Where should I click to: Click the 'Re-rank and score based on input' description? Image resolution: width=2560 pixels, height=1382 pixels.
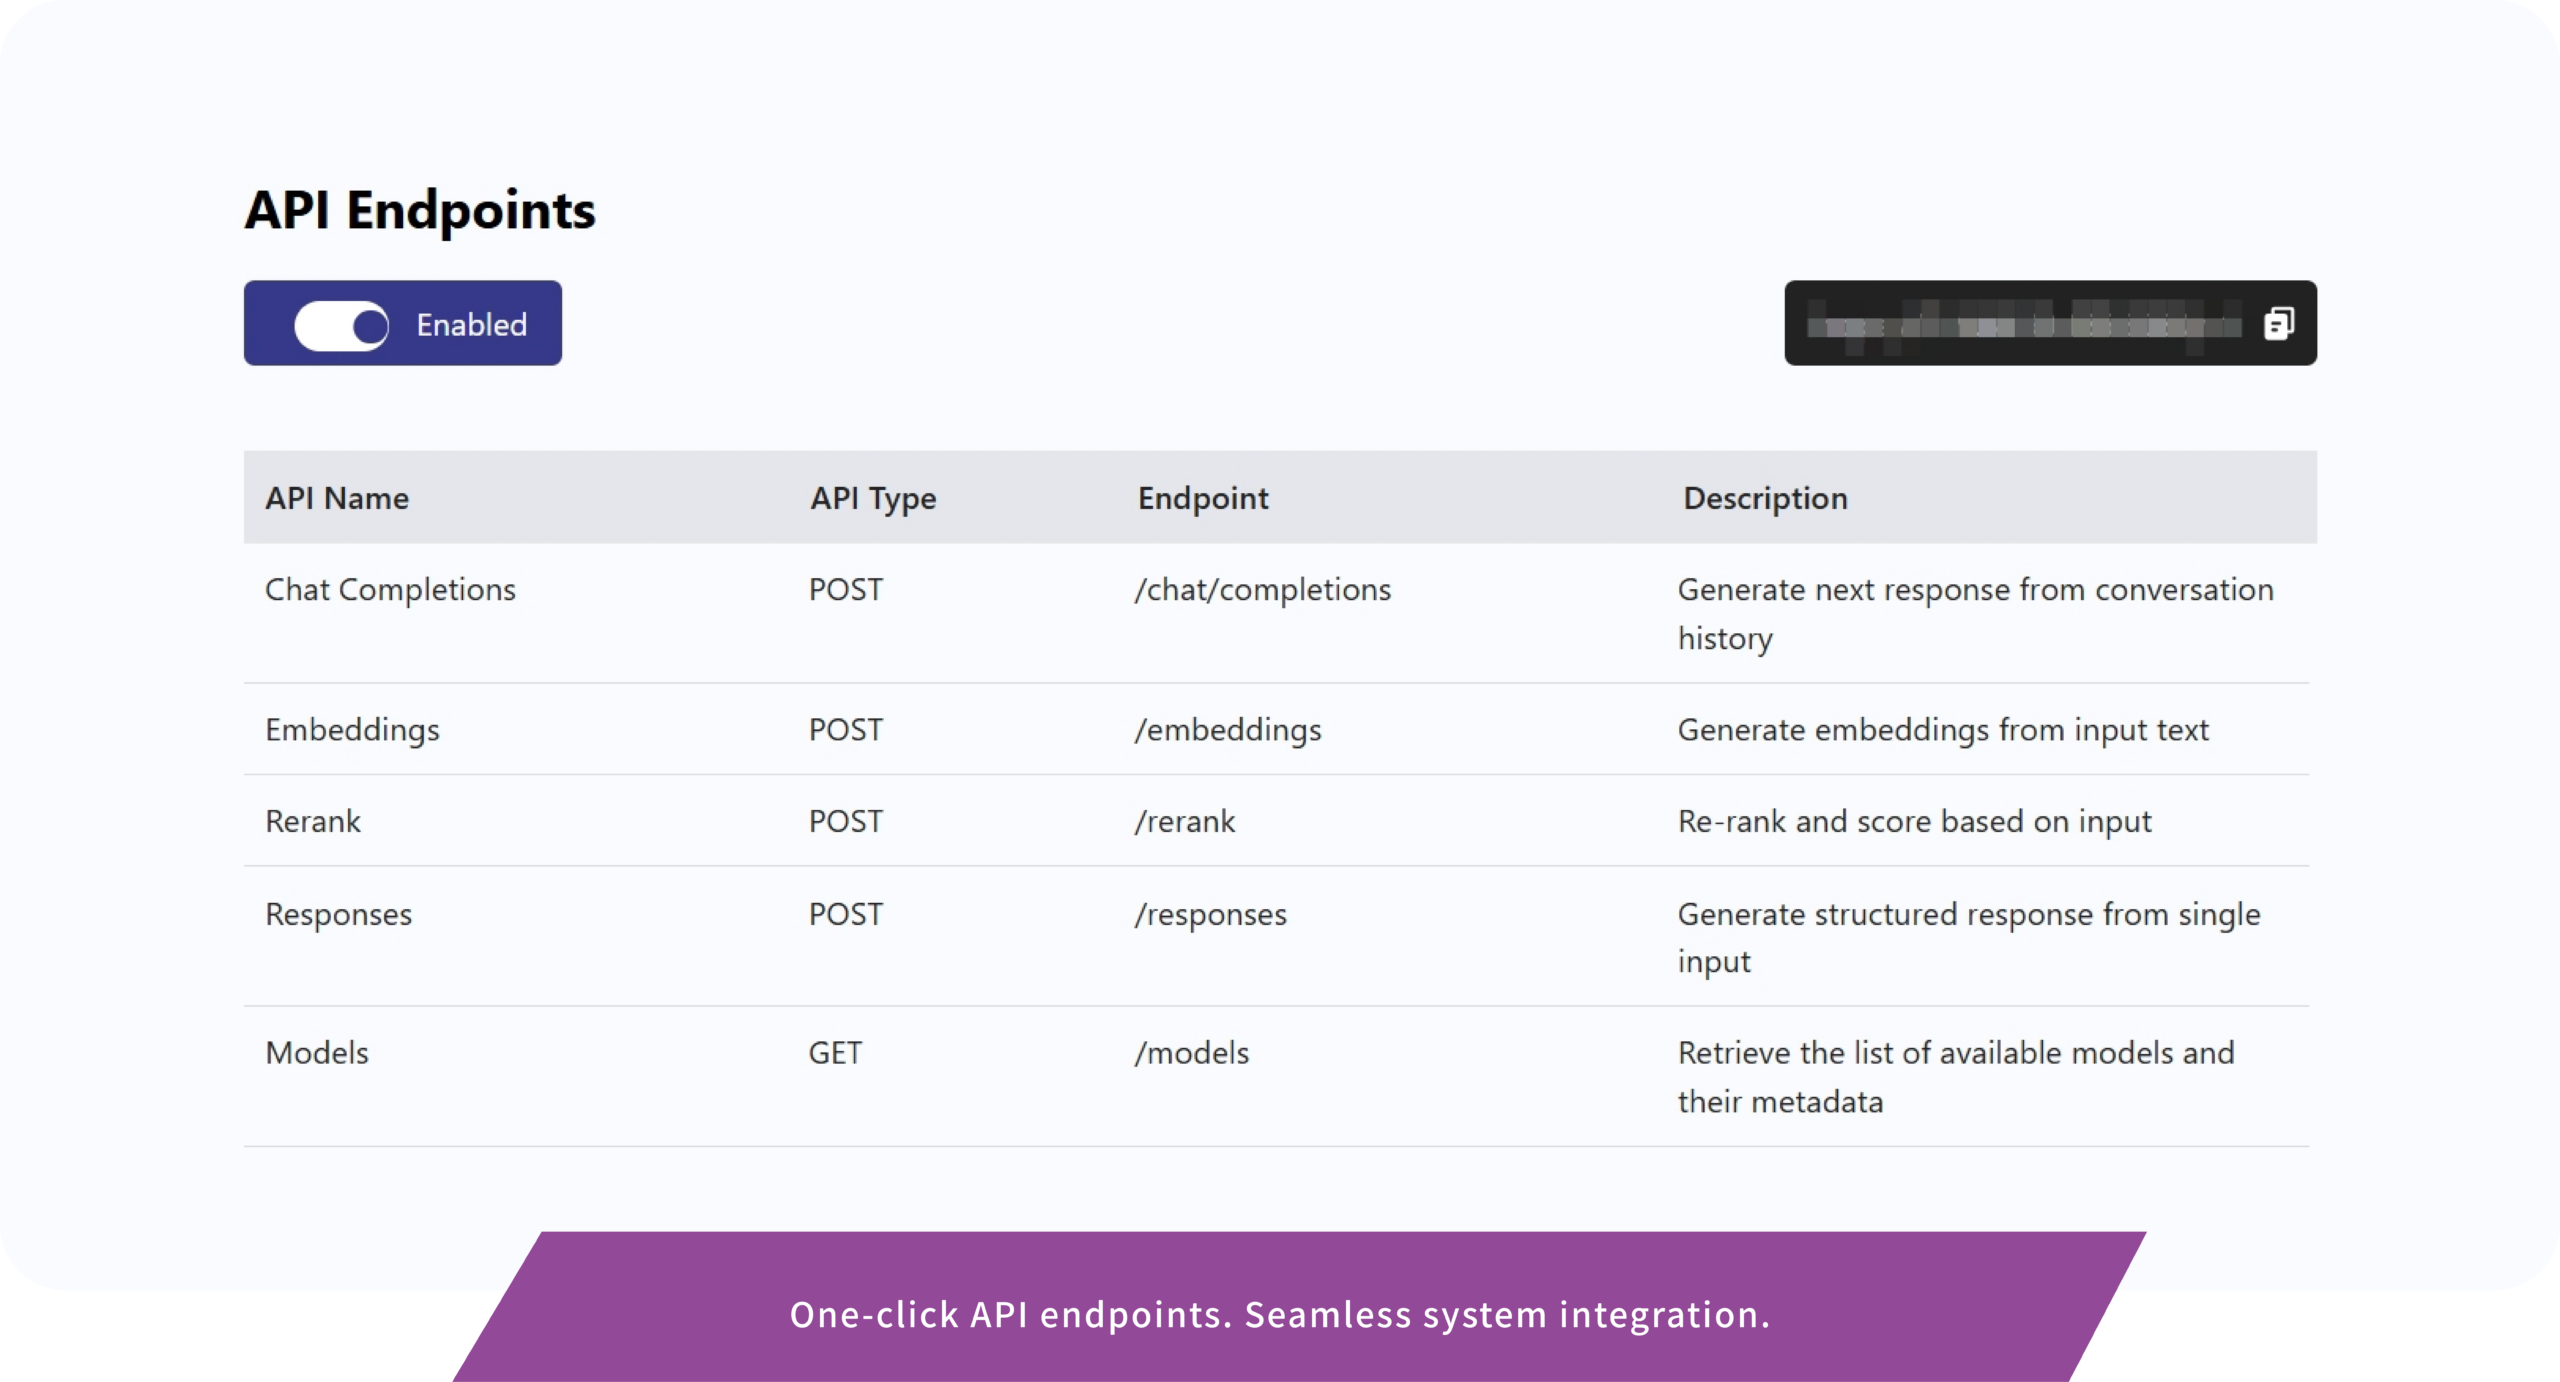1914,821
